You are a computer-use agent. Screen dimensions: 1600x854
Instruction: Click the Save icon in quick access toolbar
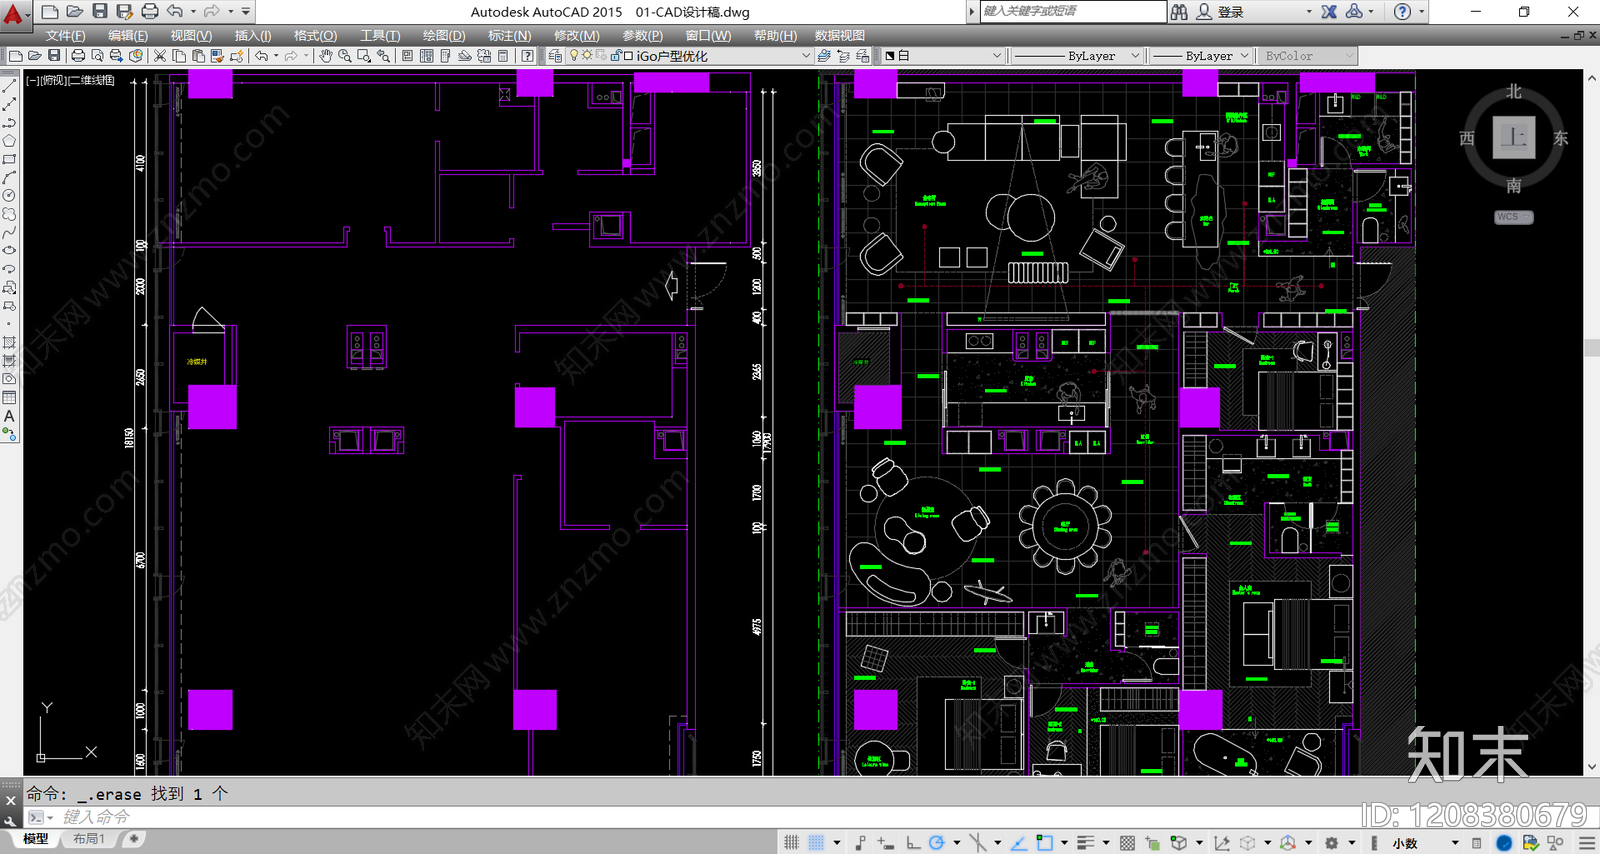coord(100,11)
